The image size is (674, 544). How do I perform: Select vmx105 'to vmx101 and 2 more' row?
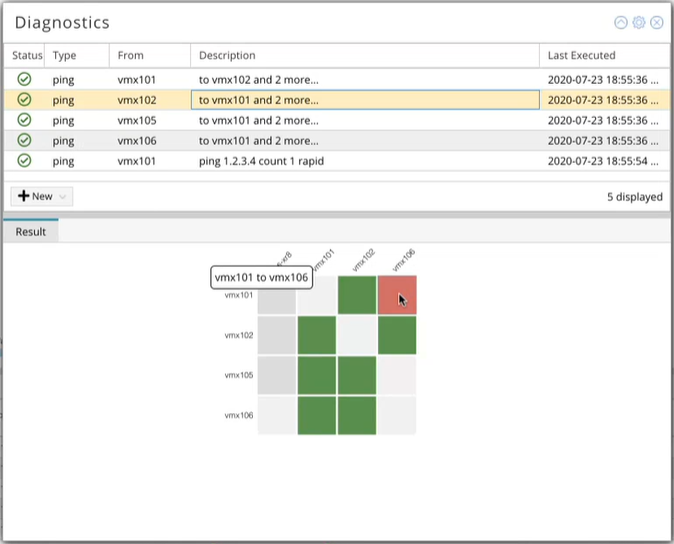260,120
